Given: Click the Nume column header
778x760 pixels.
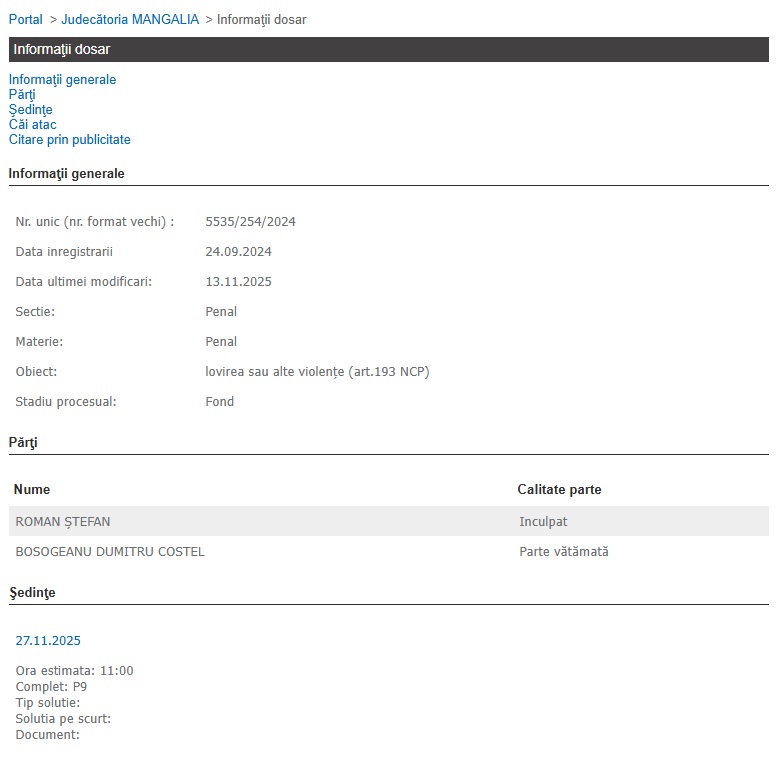Looking at the screenshot, I should tap(32, 489).
